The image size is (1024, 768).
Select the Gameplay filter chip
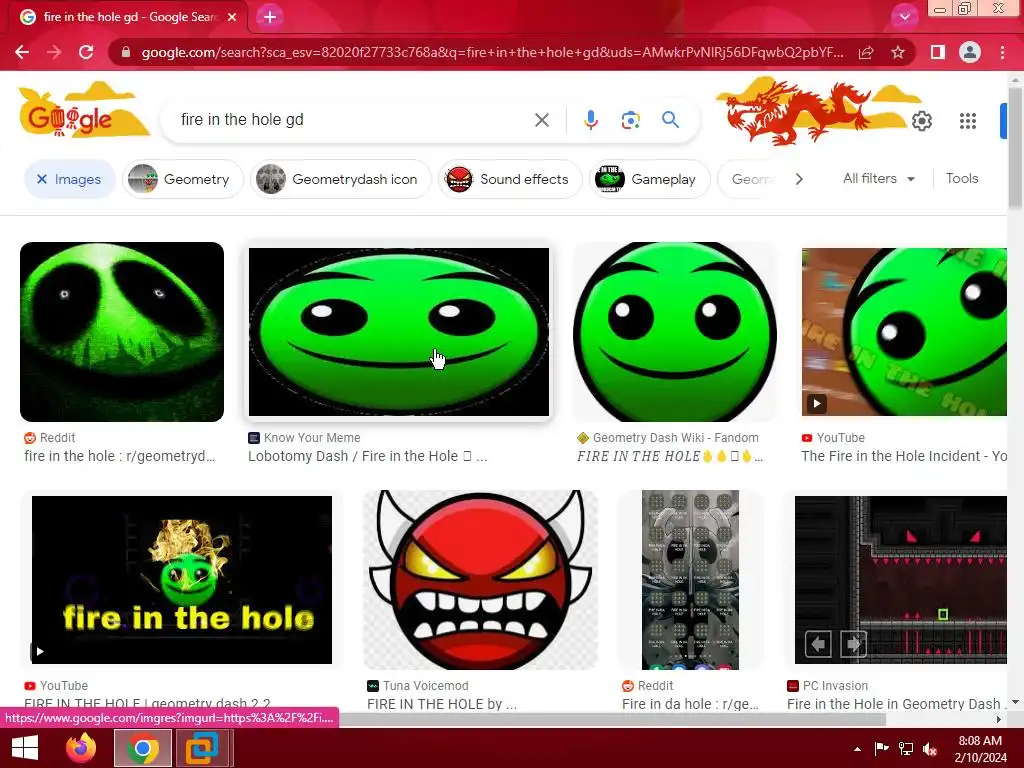coord(650,179)
